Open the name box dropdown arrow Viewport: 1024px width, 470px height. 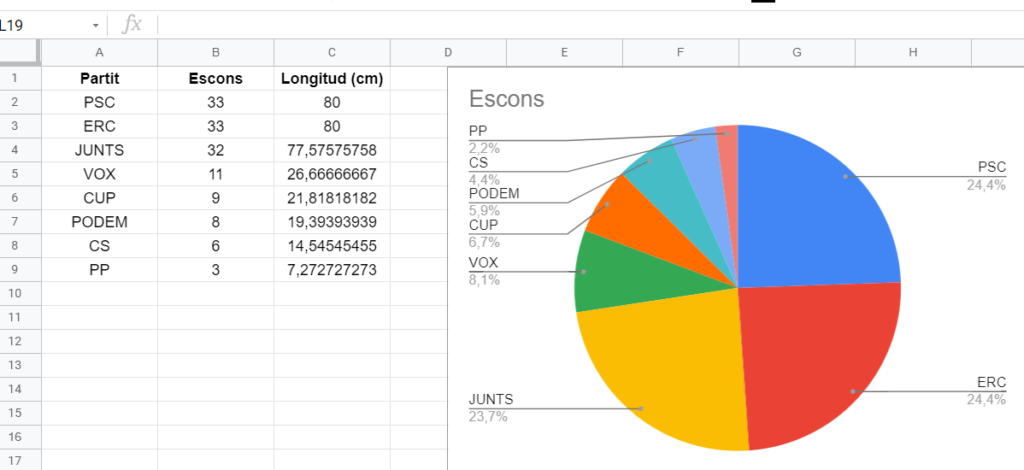point(96,25)
